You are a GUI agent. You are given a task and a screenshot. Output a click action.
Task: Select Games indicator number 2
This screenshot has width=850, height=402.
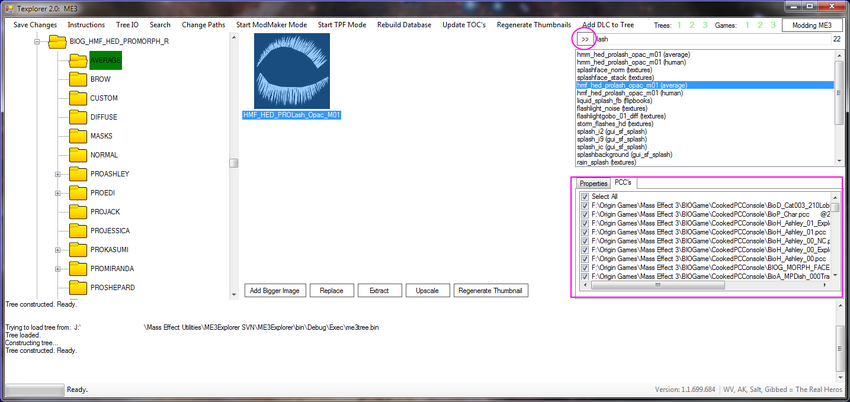pyautogui.click(x=761, y=25)
